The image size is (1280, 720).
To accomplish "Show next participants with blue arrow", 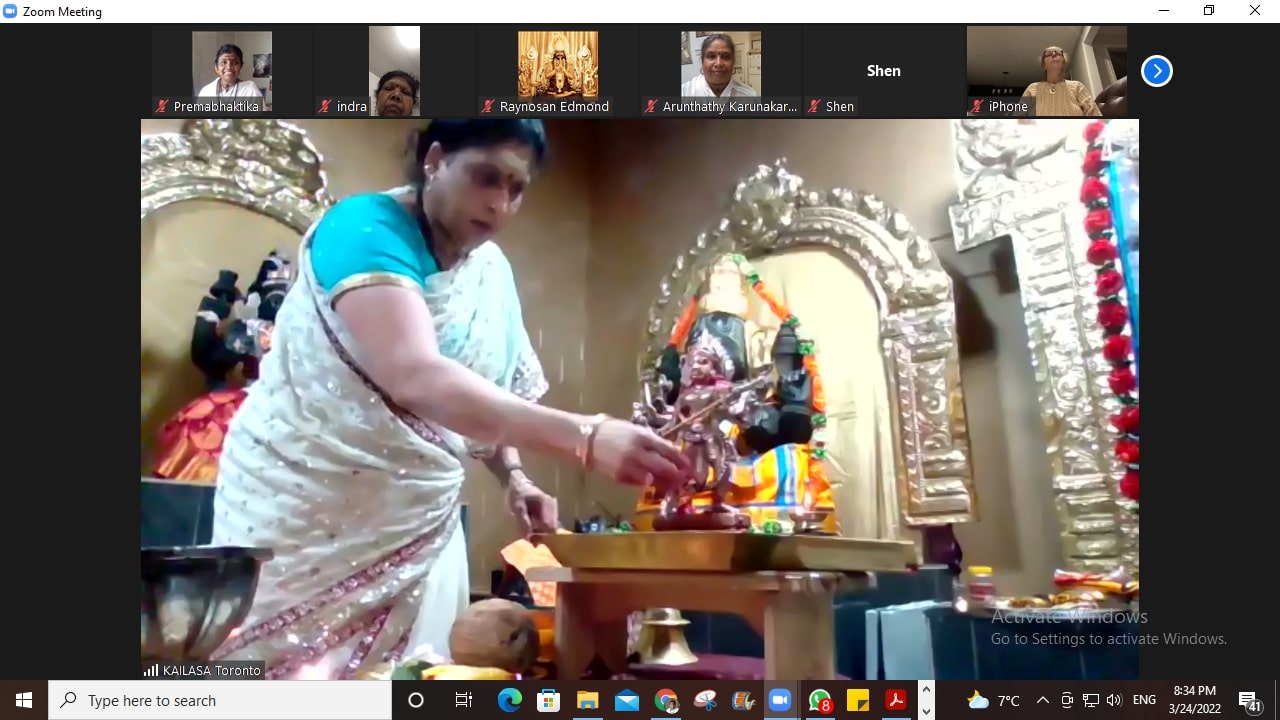I will coord(1156,71).
